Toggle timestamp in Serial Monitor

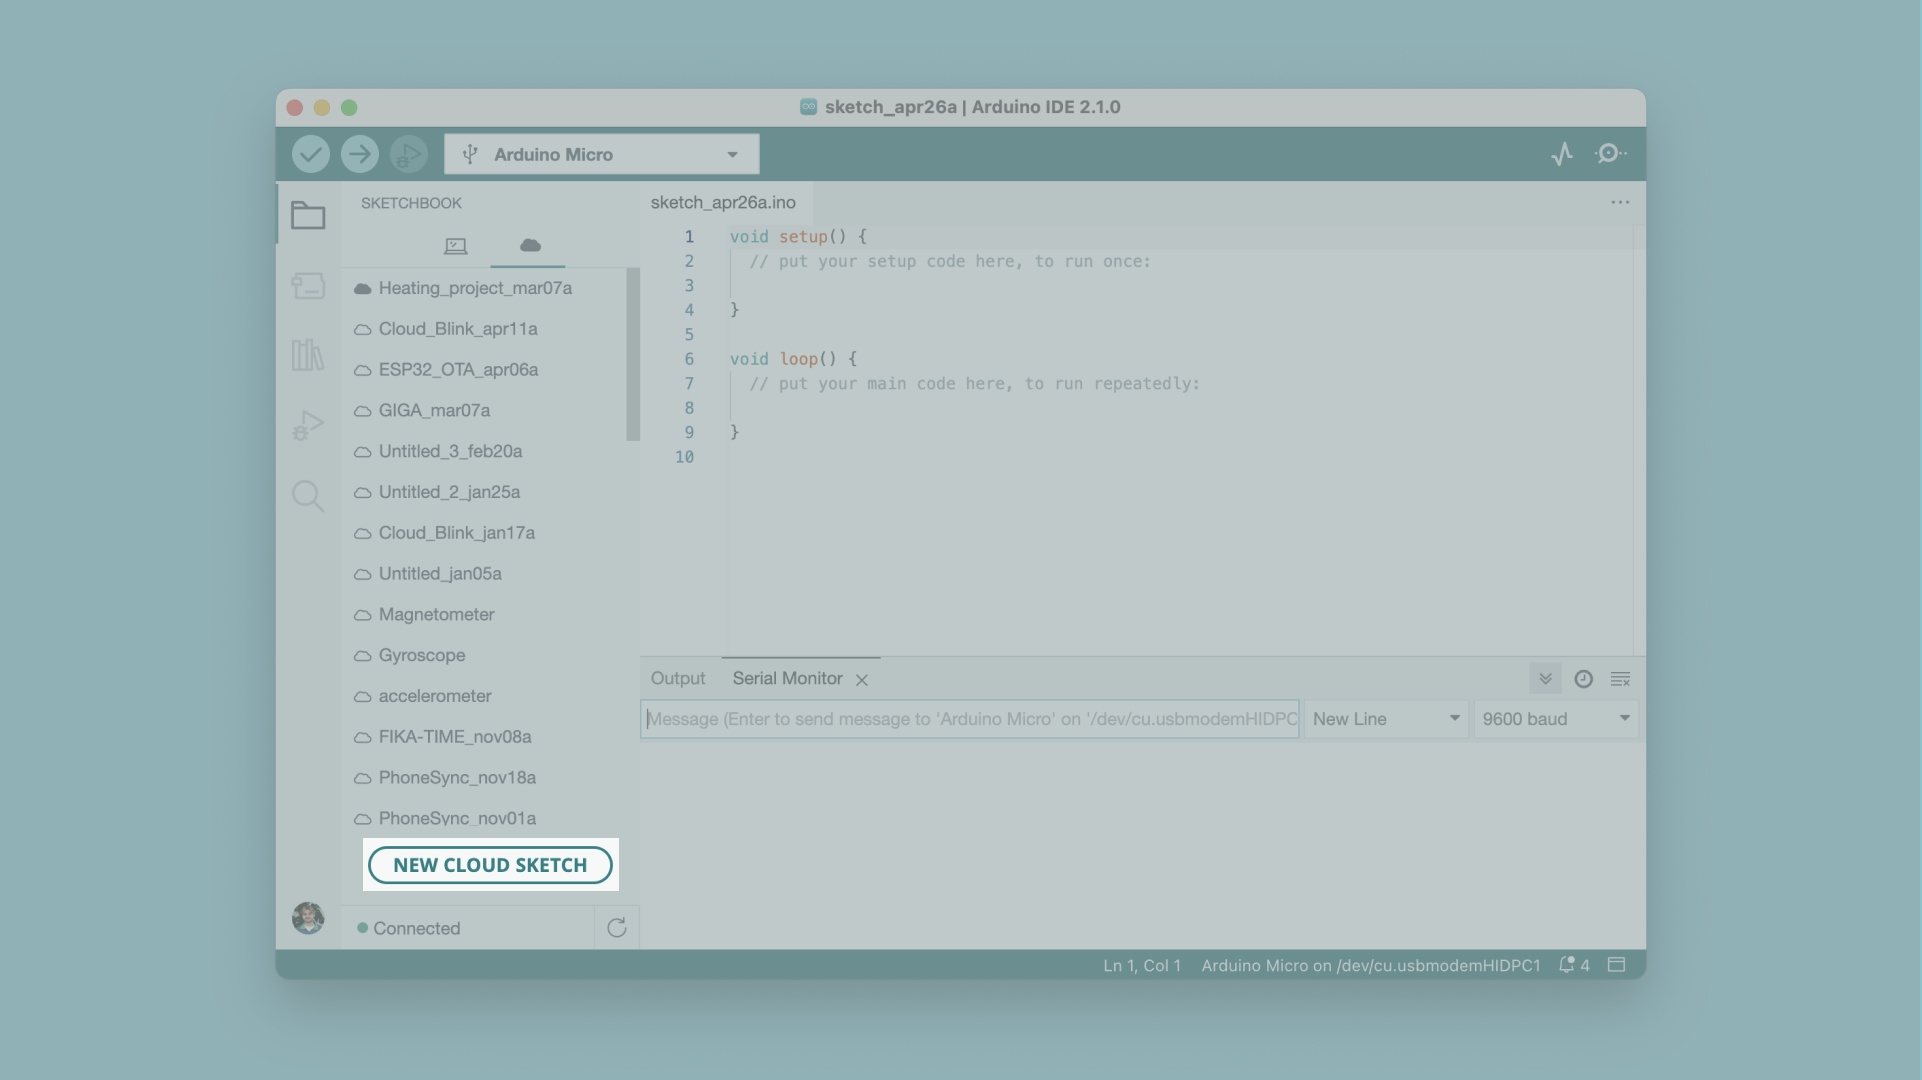[x=1583, y=679]
